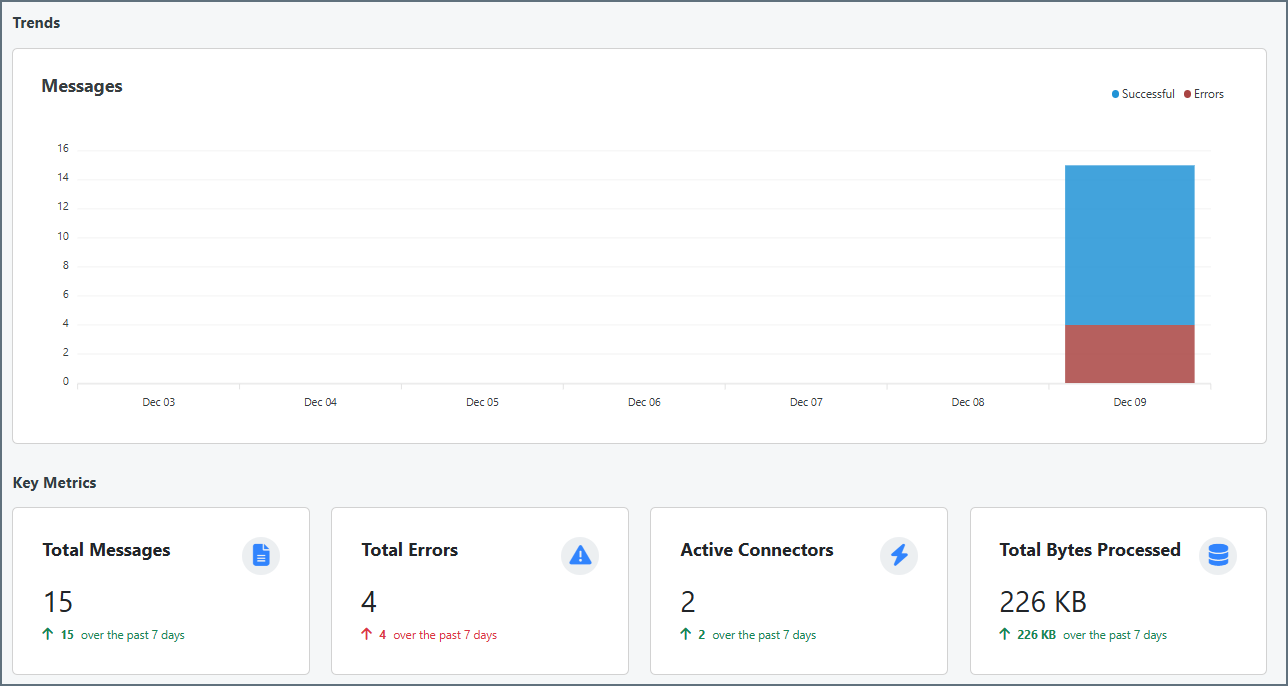The image size is (1288, 686).
Task: Select the red Errors bar segment for Dec 09
Action: click(1129, 354)
